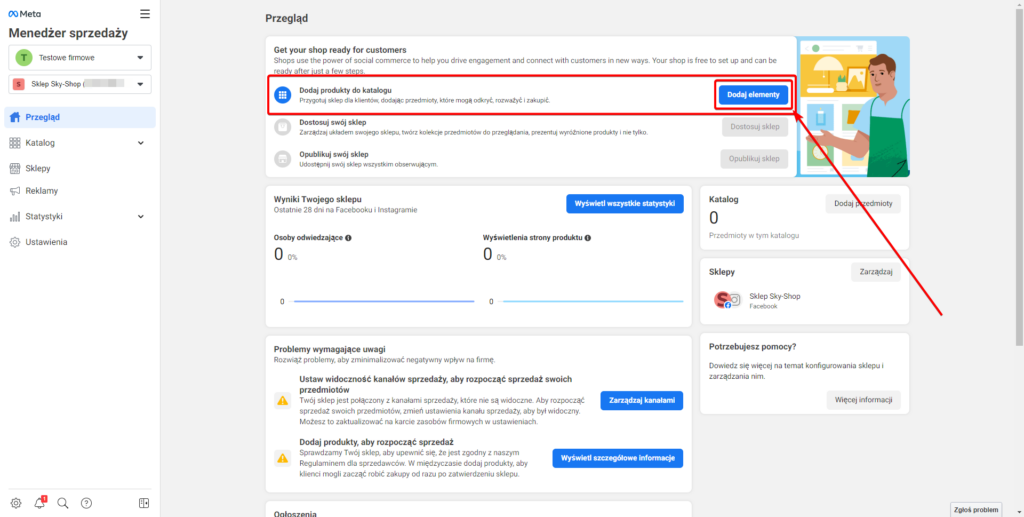This screenshot has width=1024, height=517.
Task: Click info icon beside Wyświetlenia strony produktu
Action: [x=588, y=238]
